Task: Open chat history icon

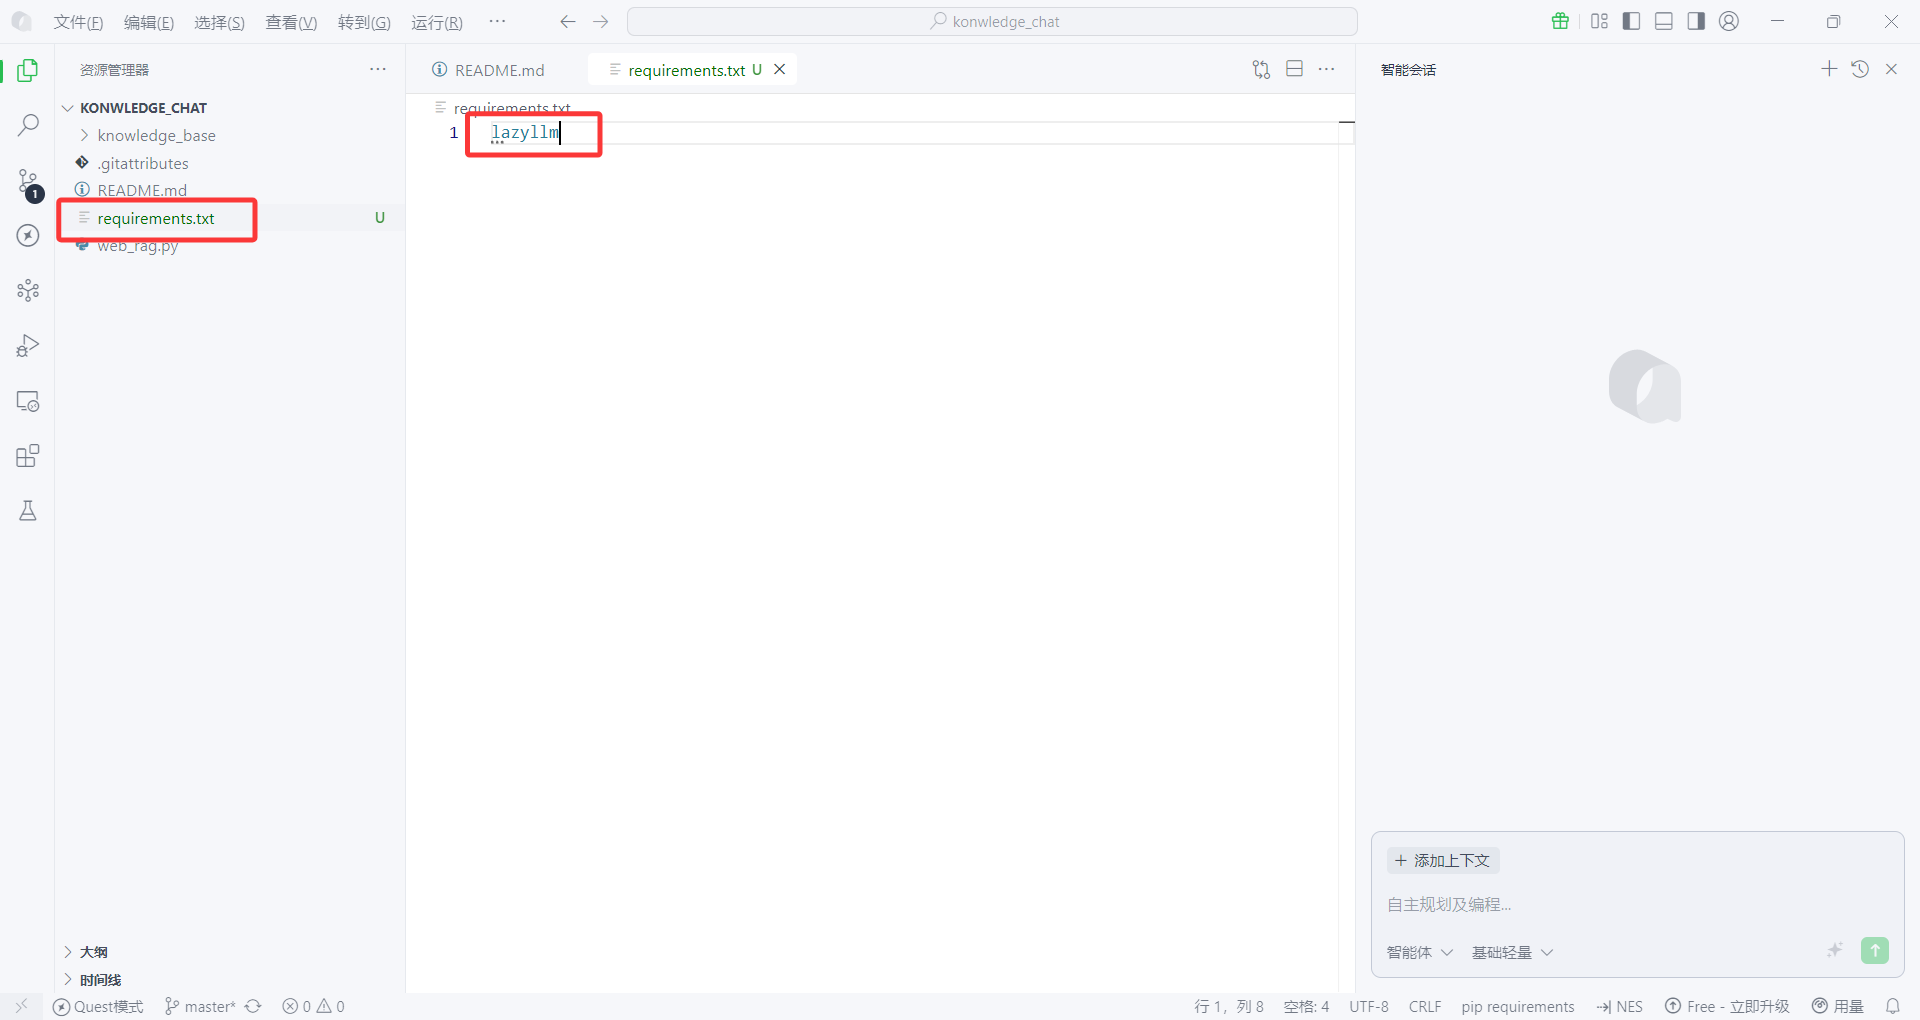Action: [x=1860, y=69]
